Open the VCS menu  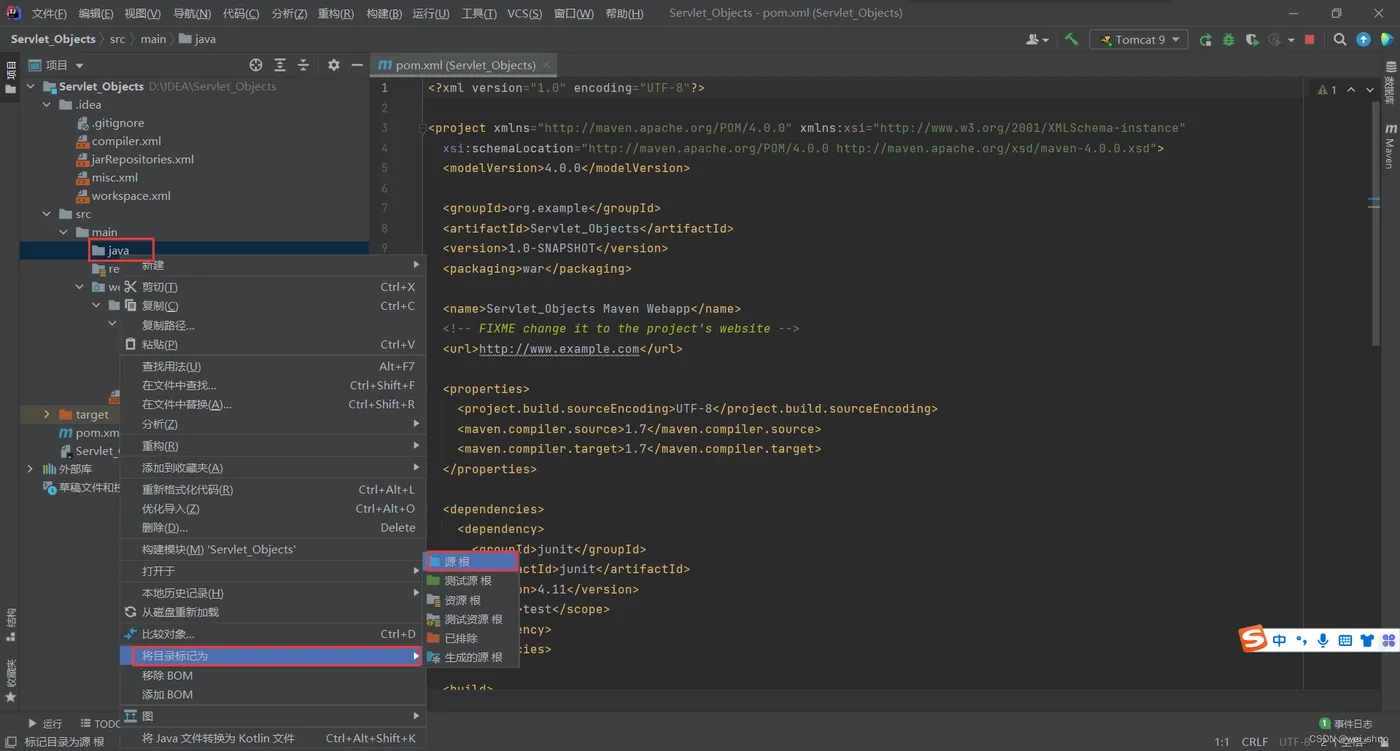[524, 13]
